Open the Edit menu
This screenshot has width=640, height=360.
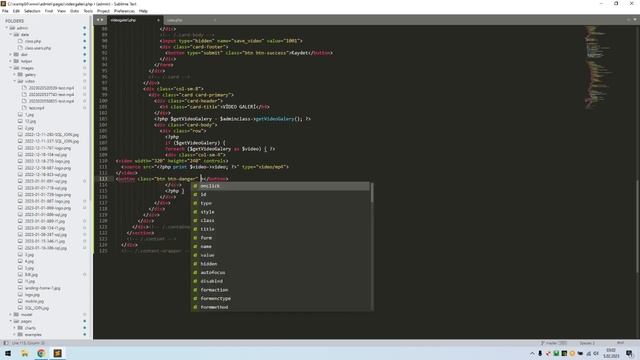(16, 11)
